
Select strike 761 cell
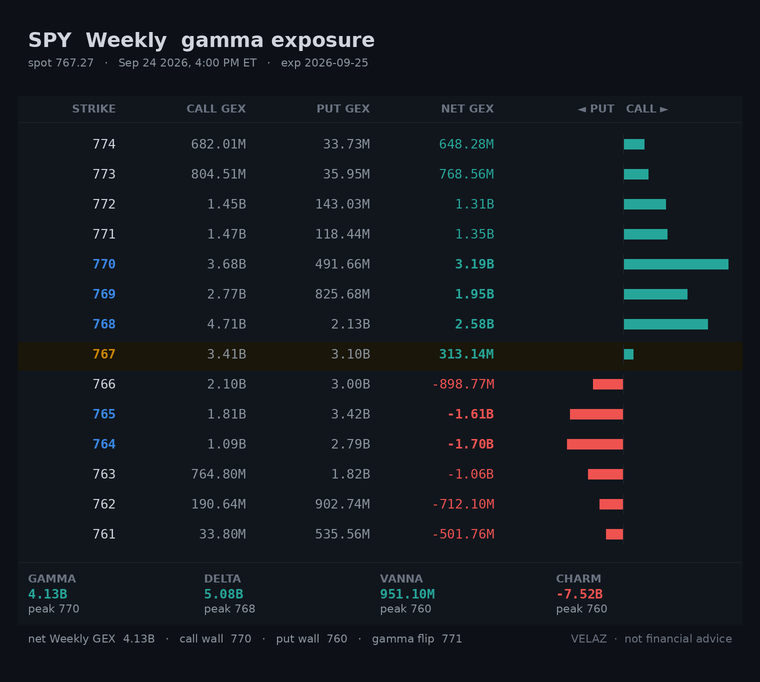[104, 535]
